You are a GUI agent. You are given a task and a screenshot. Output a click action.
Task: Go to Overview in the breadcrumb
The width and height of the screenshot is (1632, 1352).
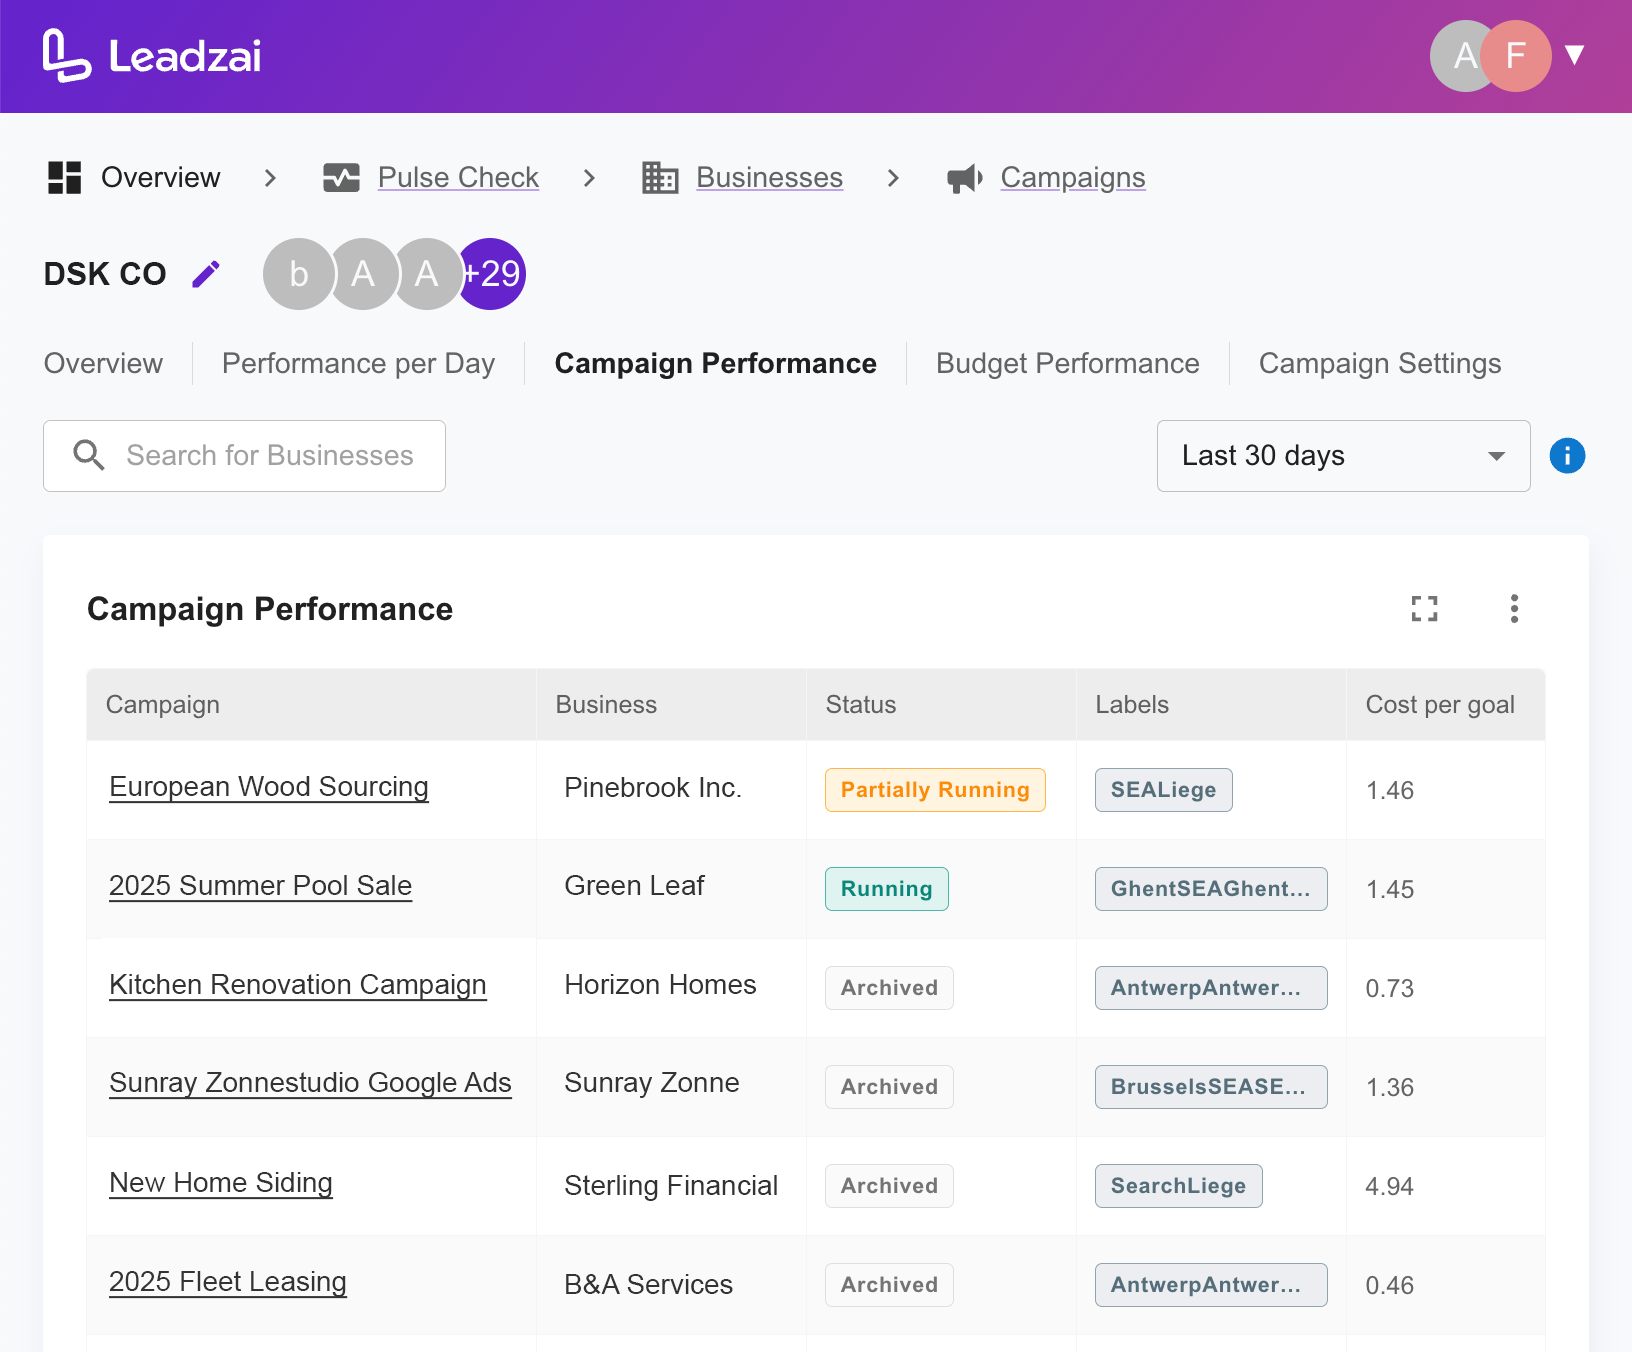[x=160, y=178]
